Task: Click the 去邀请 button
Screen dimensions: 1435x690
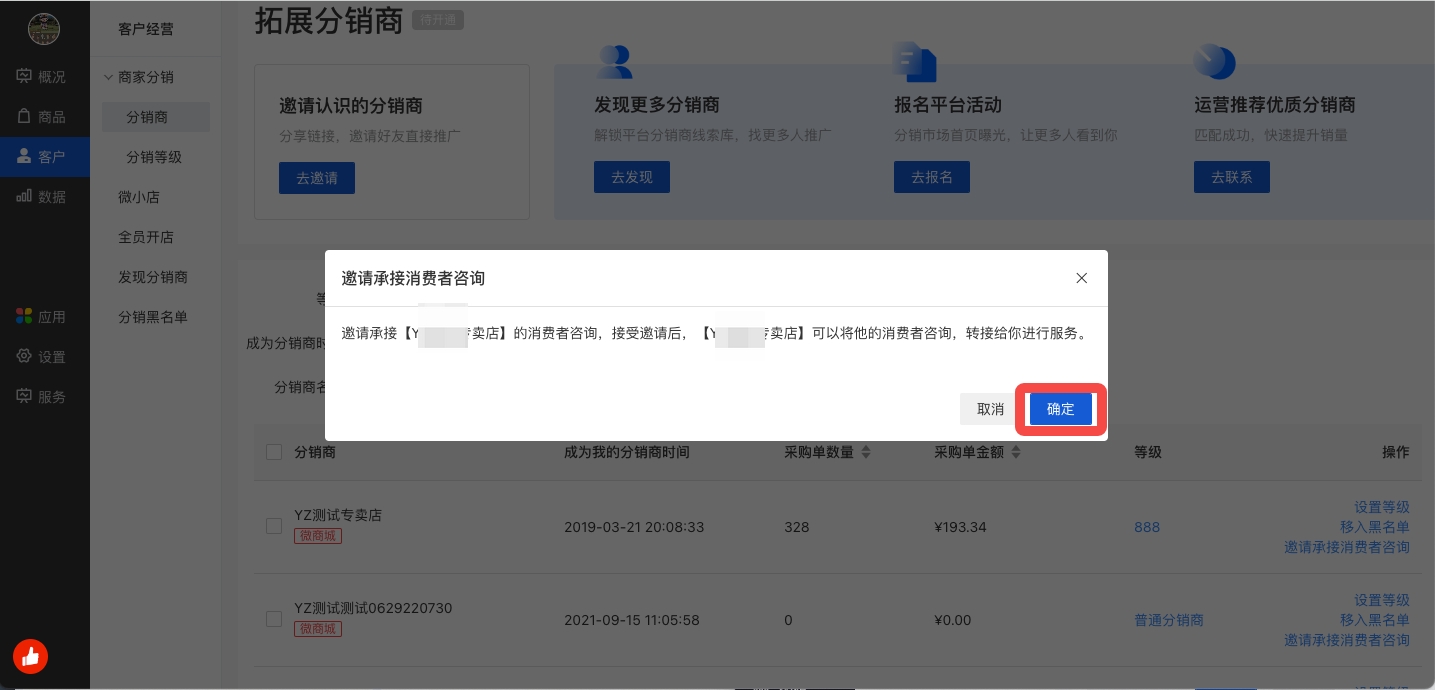Action: coord(317,178)
